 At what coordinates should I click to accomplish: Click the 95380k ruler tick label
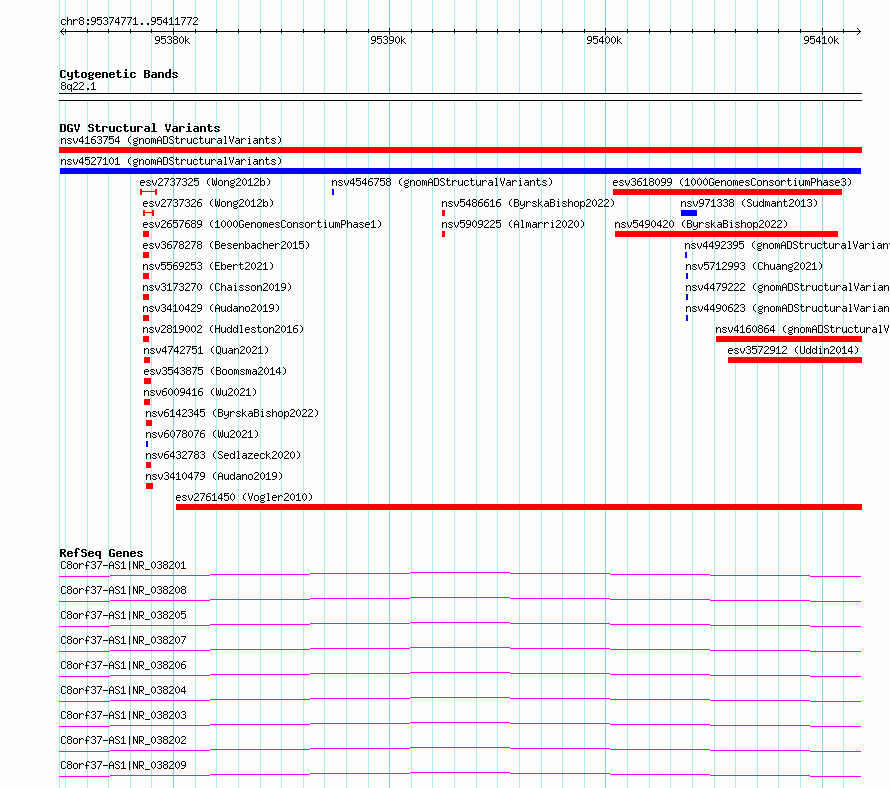click(172, 40)
